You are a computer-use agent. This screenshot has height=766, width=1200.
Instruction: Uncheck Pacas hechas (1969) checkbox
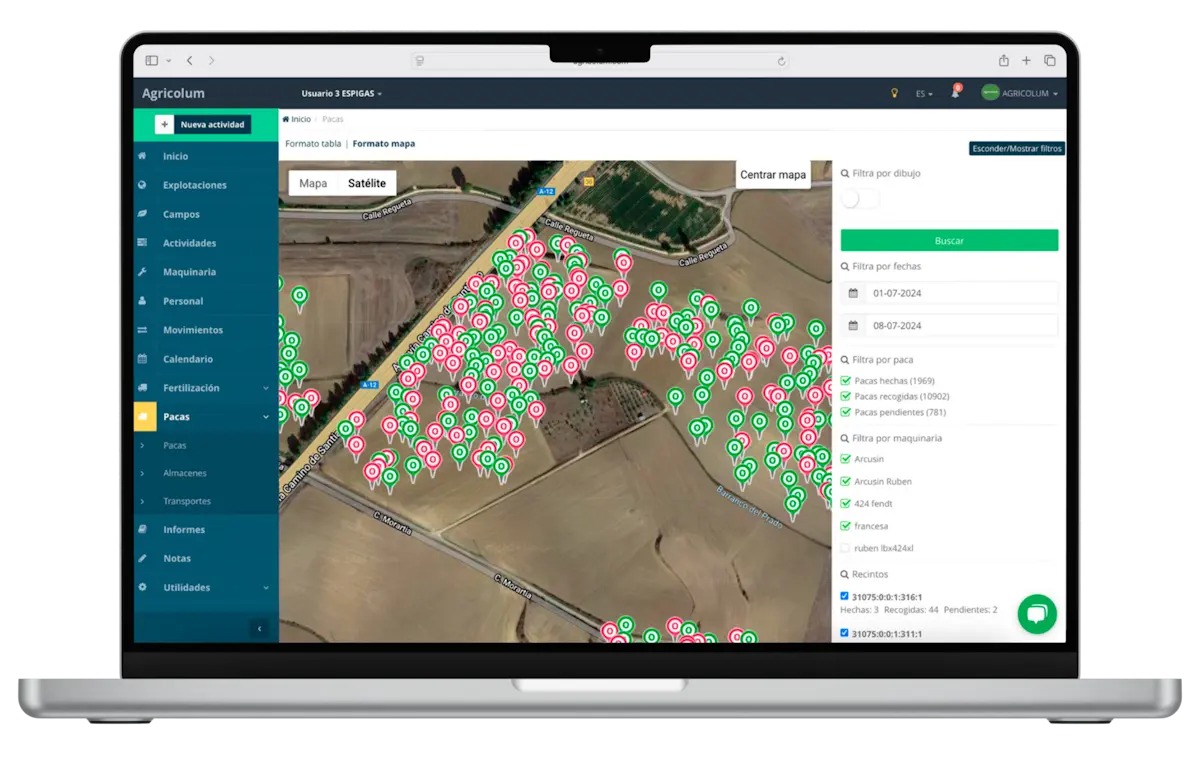pyautogui.click(x=846, y=381)
